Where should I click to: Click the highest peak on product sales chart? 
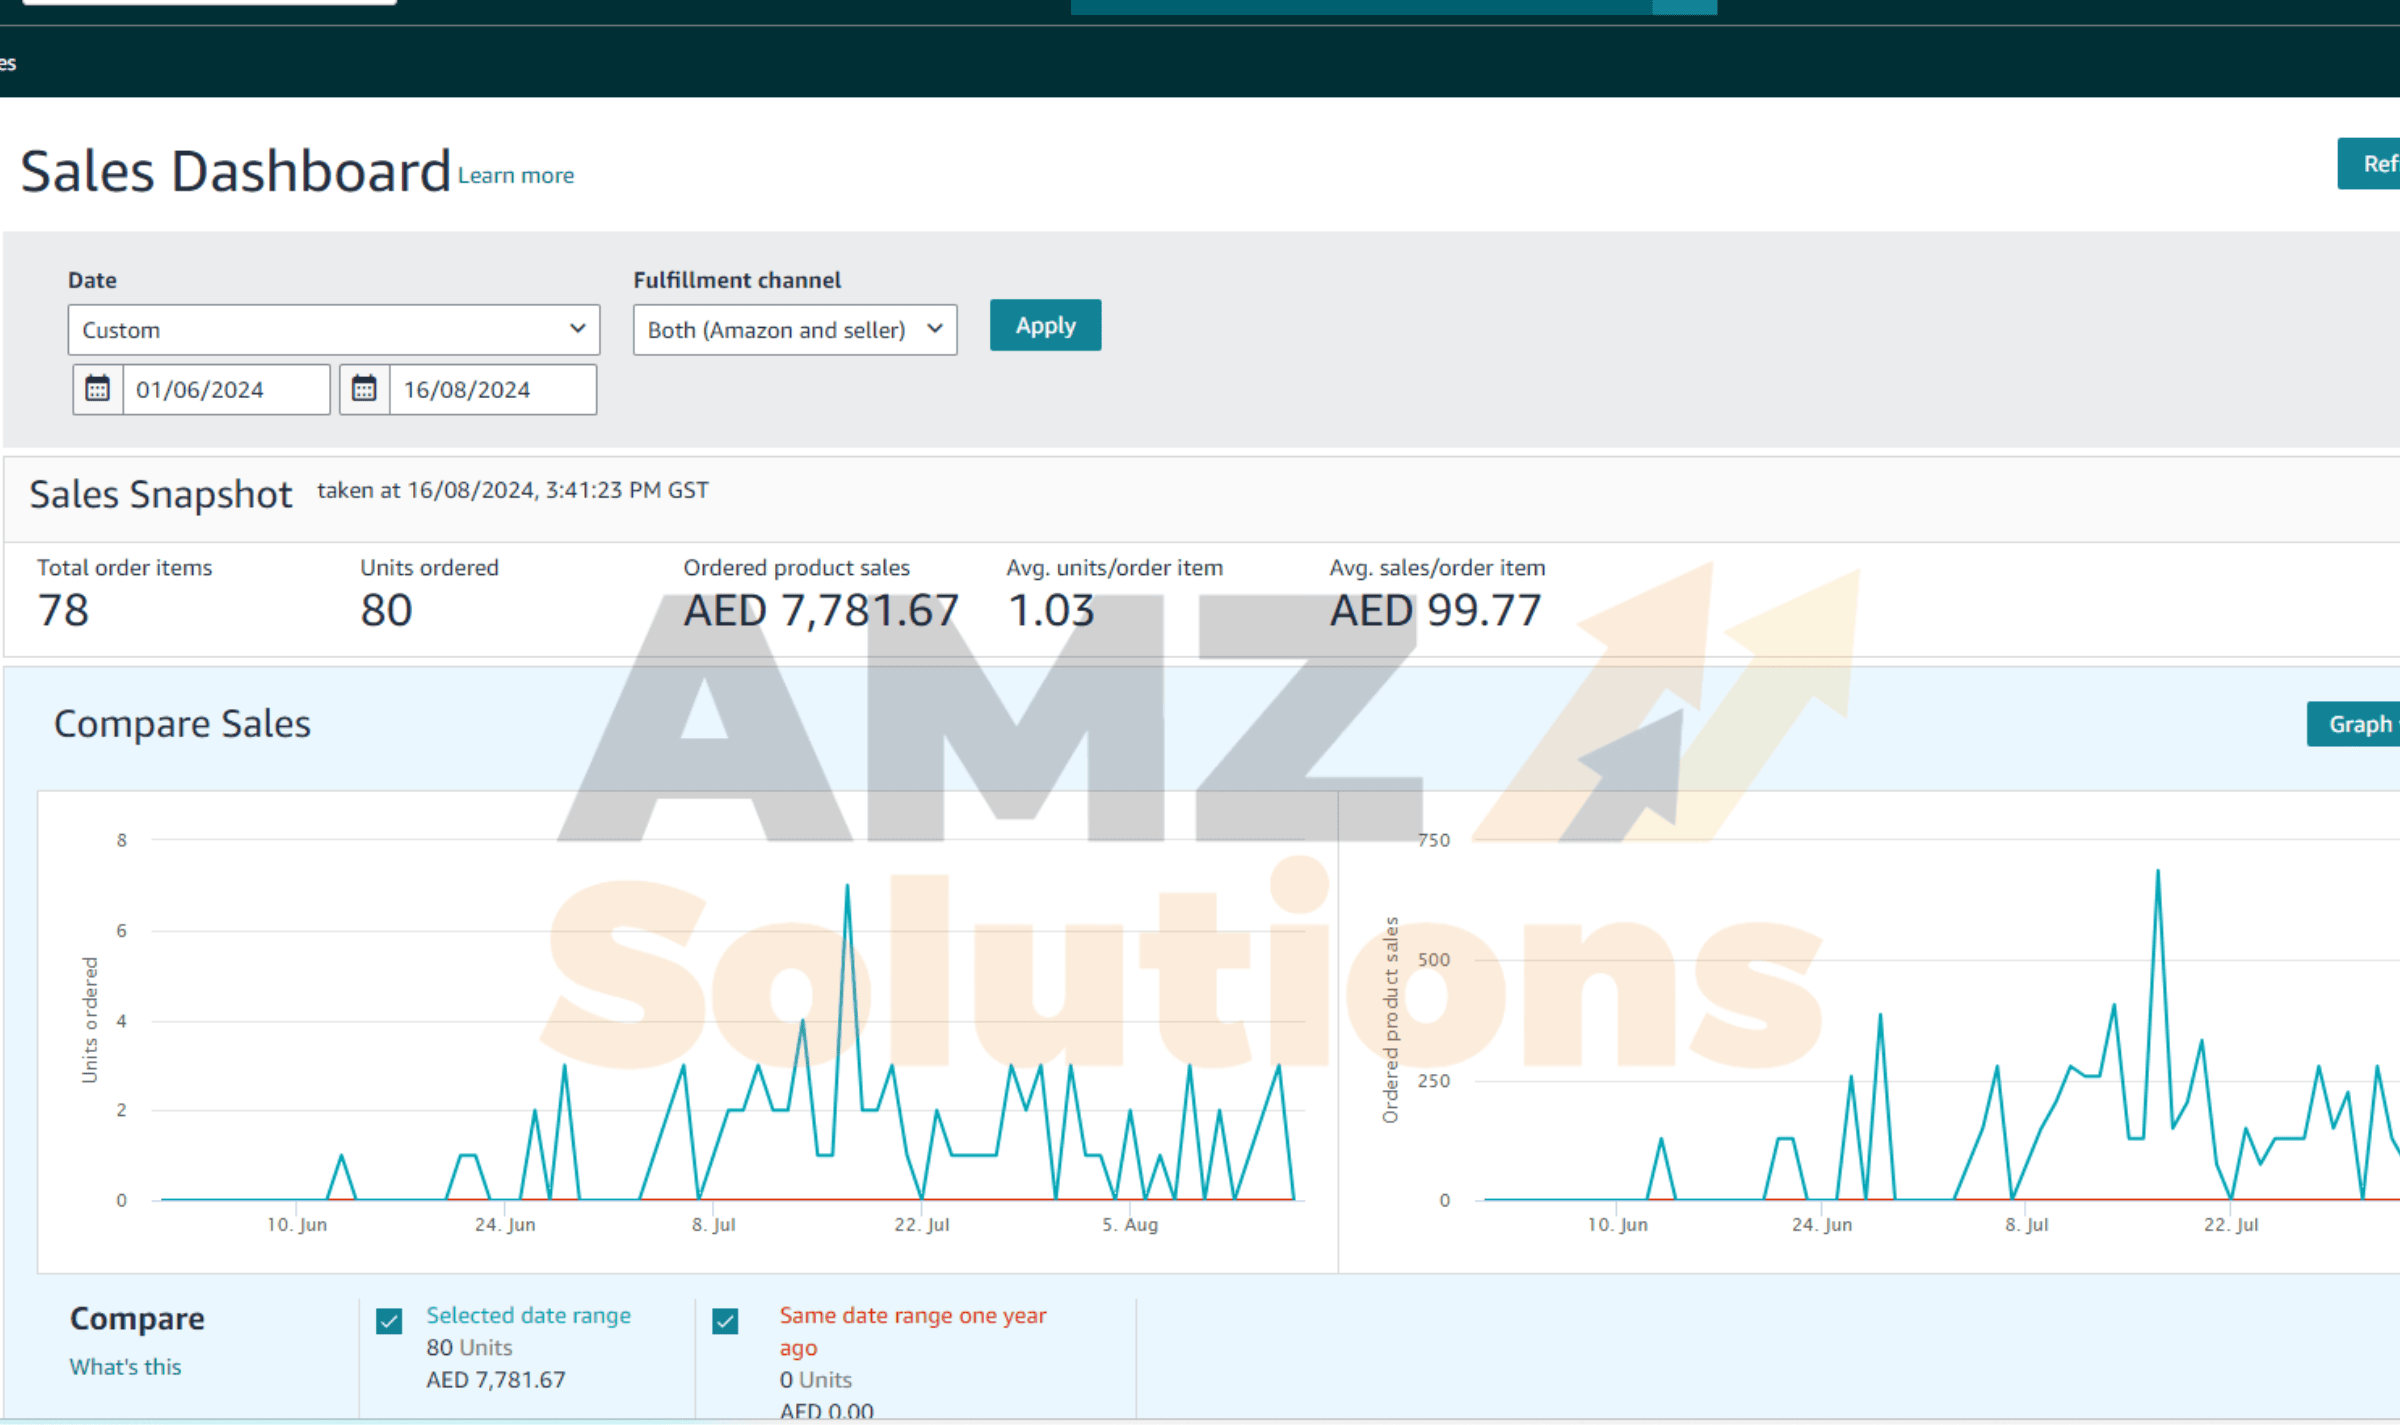[2157, 872]
